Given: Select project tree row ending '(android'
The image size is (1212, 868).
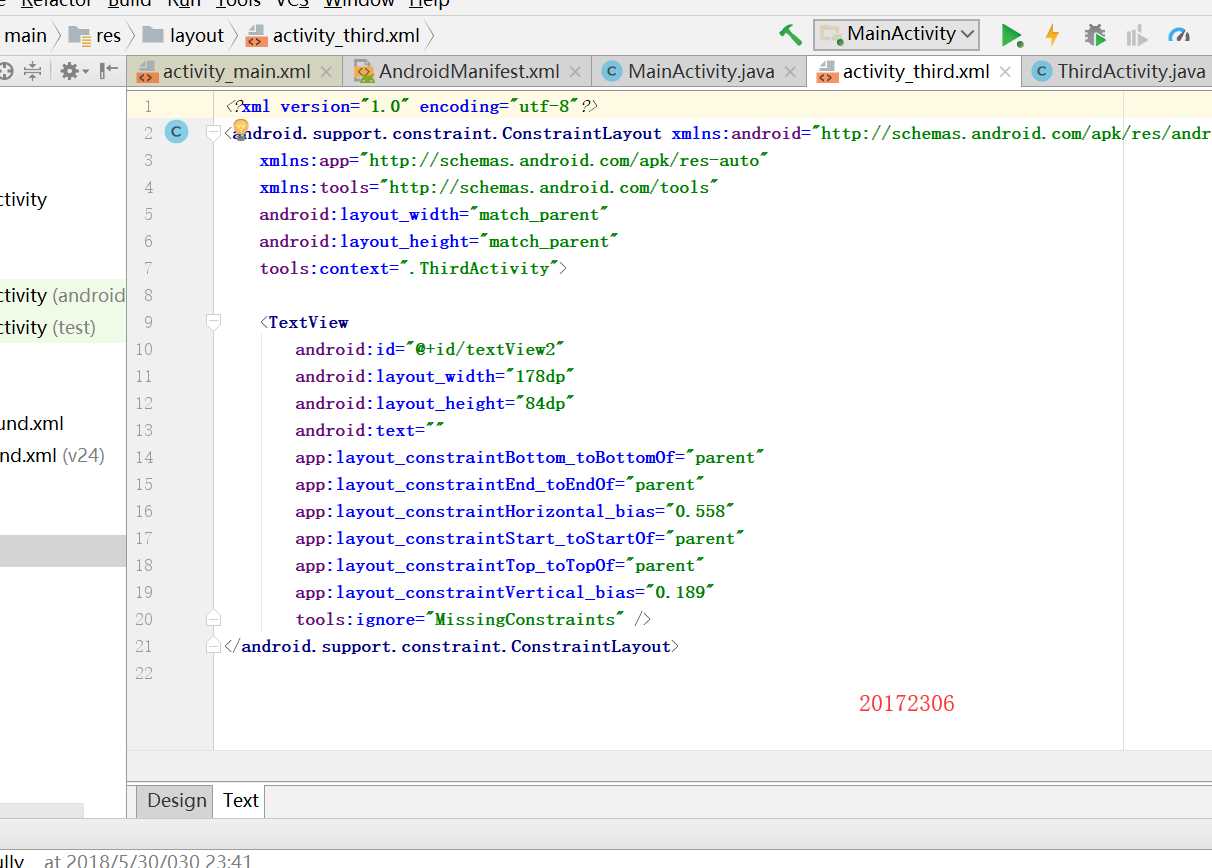Looking at the screenshot, I should [x=63, y=295].
